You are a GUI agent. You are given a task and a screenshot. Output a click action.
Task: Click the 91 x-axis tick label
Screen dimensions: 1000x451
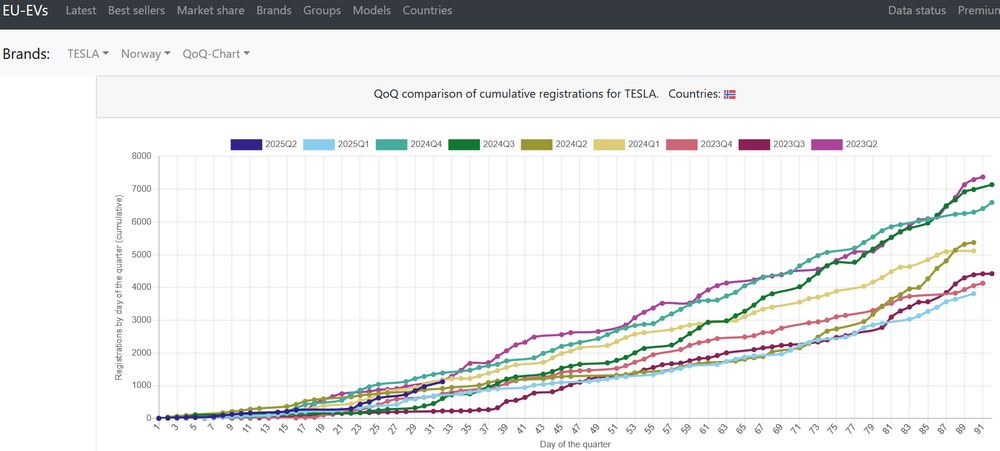pos(981,430)
